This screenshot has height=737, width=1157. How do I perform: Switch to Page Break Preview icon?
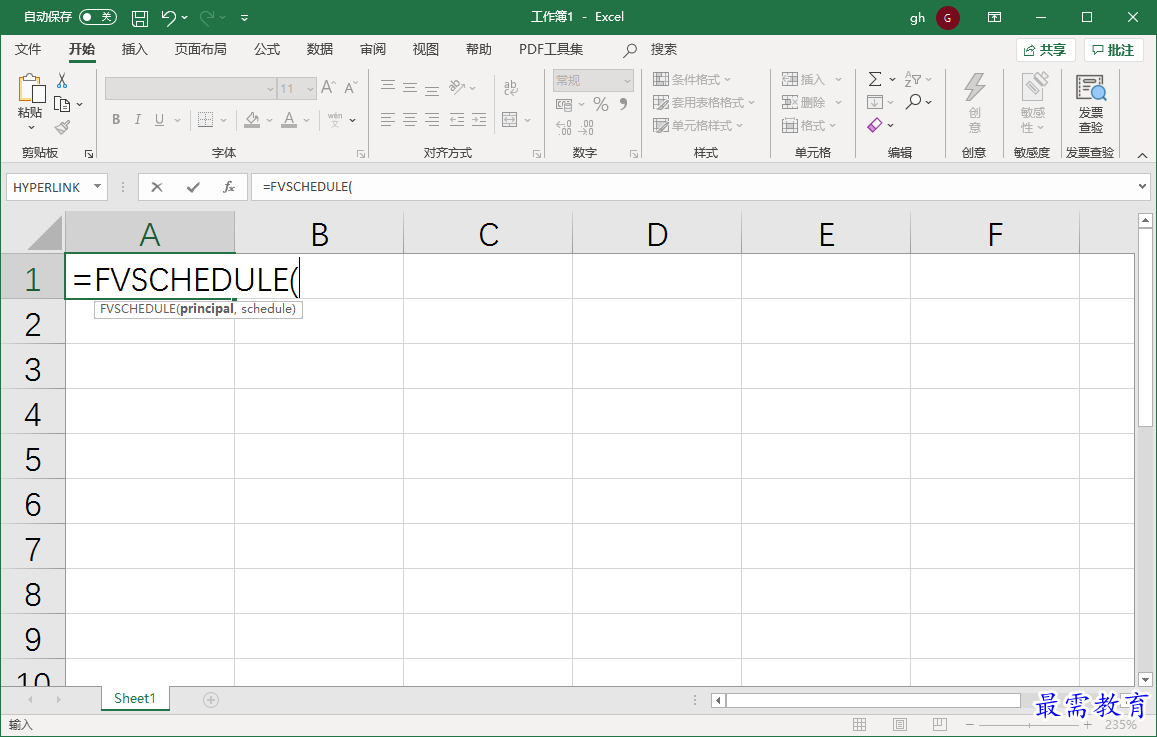(x=939, y=724)
